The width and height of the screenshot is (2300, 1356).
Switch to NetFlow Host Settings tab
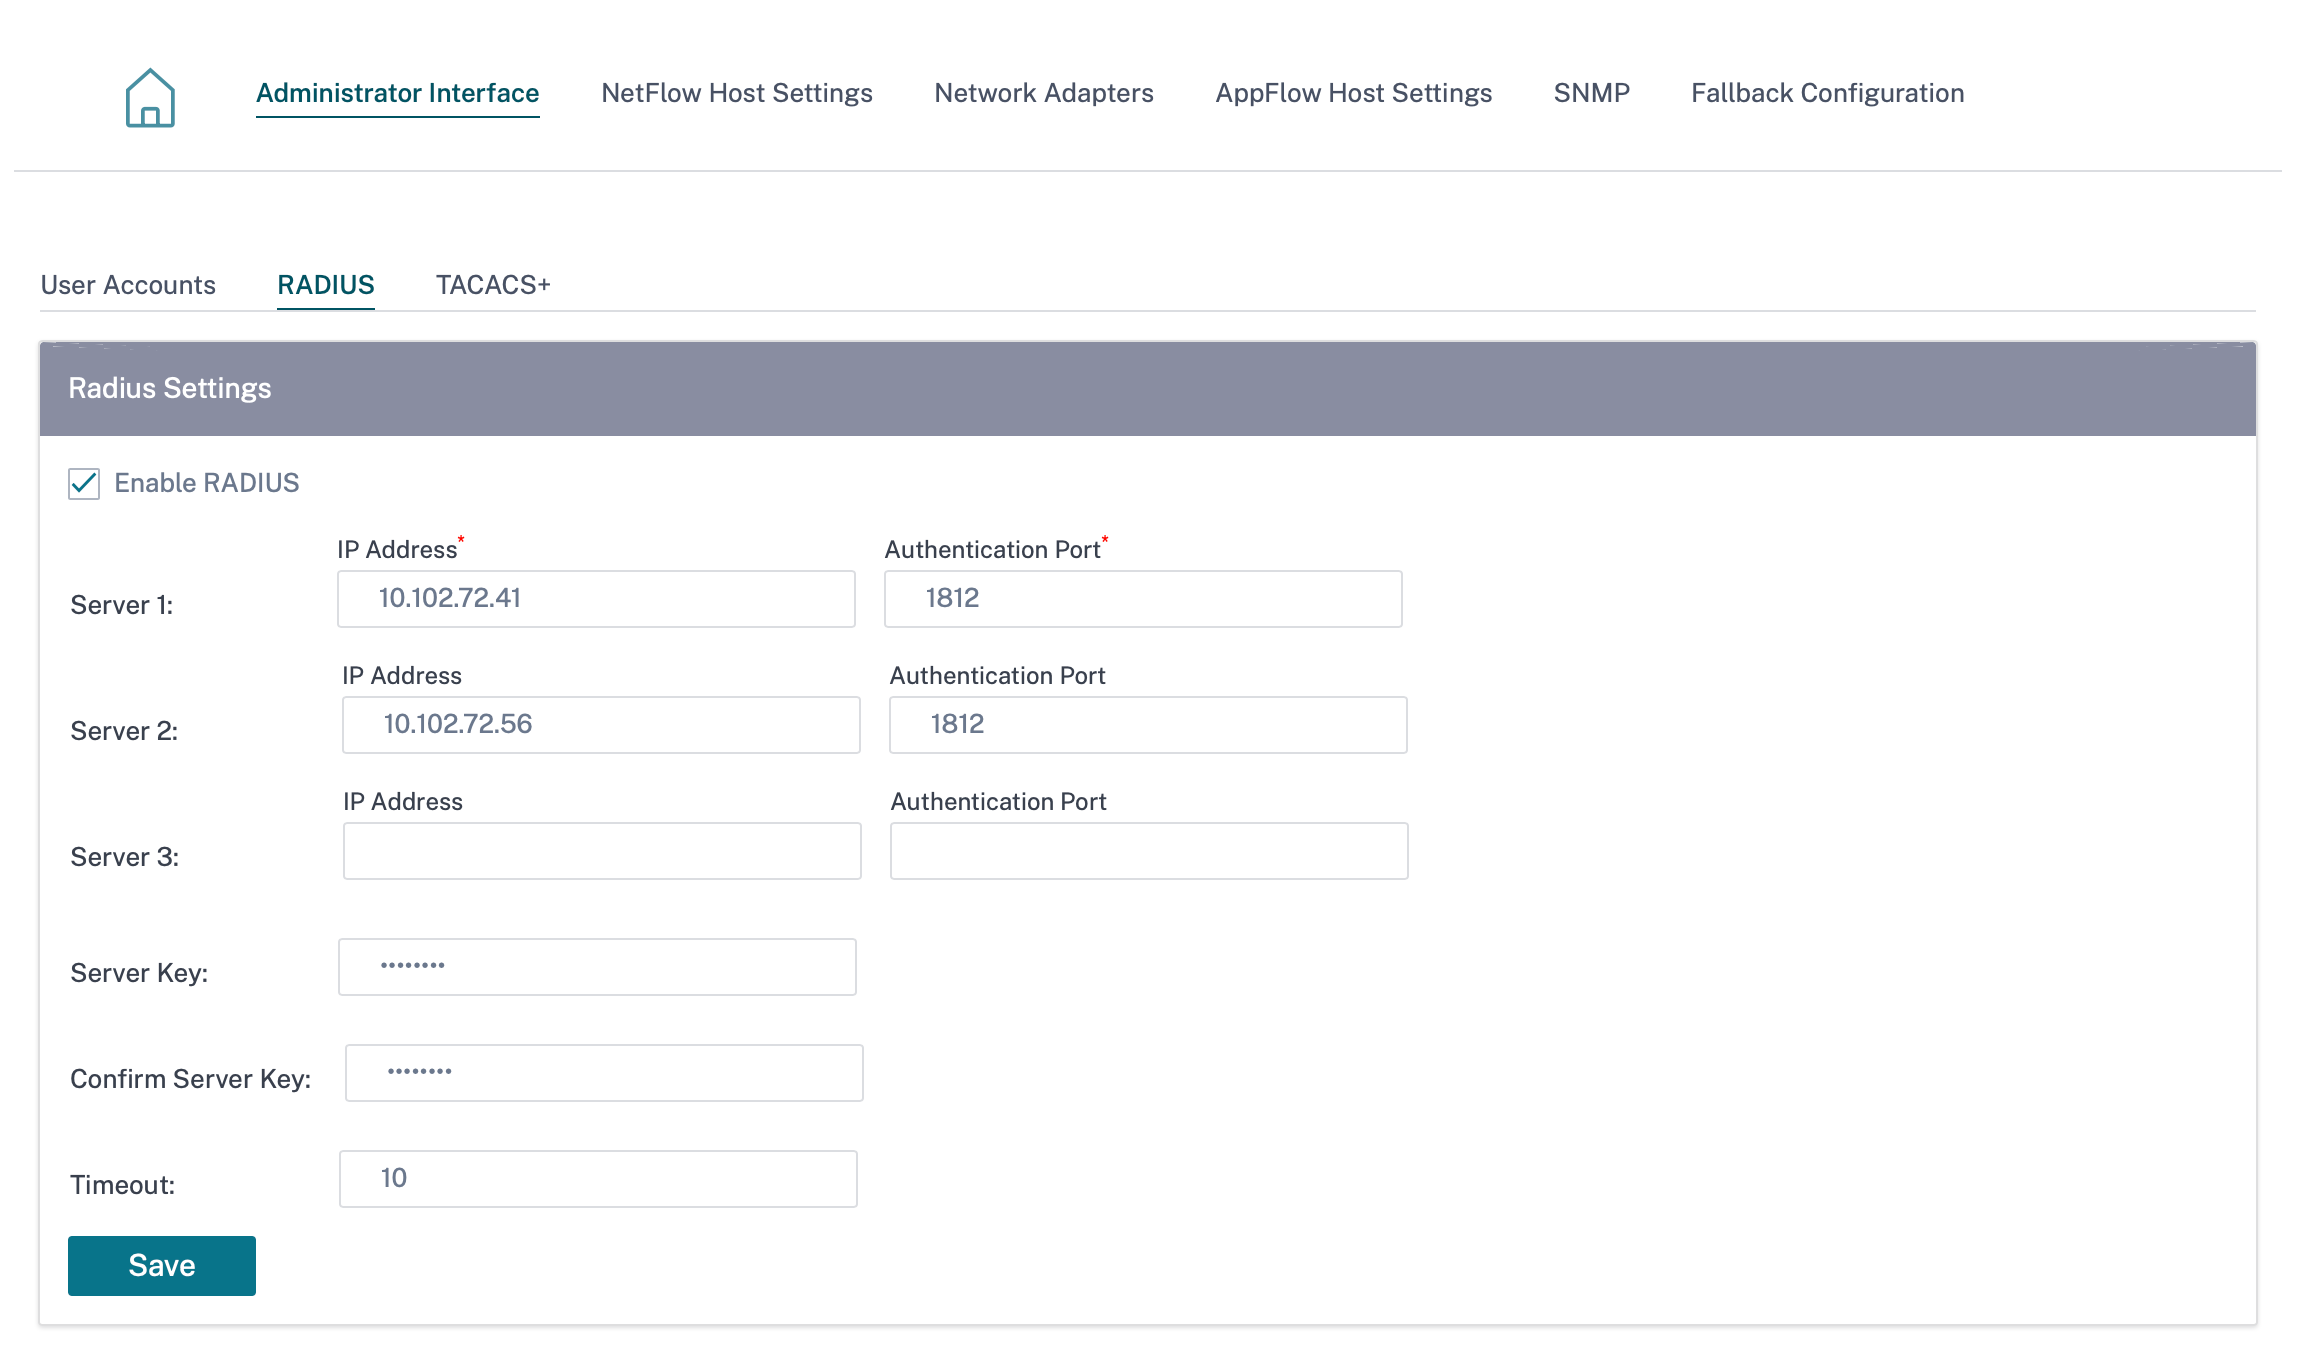737,93
